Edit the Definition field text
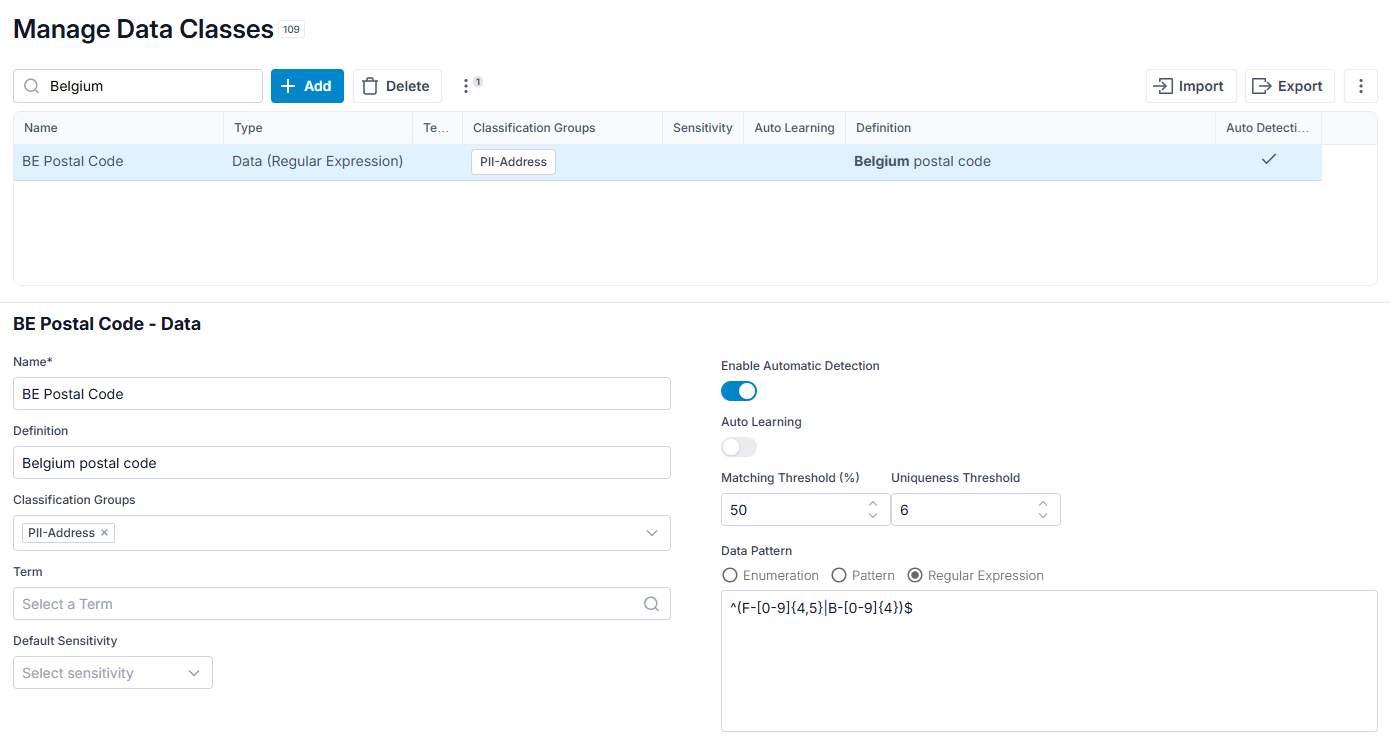 (x=342, y=463)
